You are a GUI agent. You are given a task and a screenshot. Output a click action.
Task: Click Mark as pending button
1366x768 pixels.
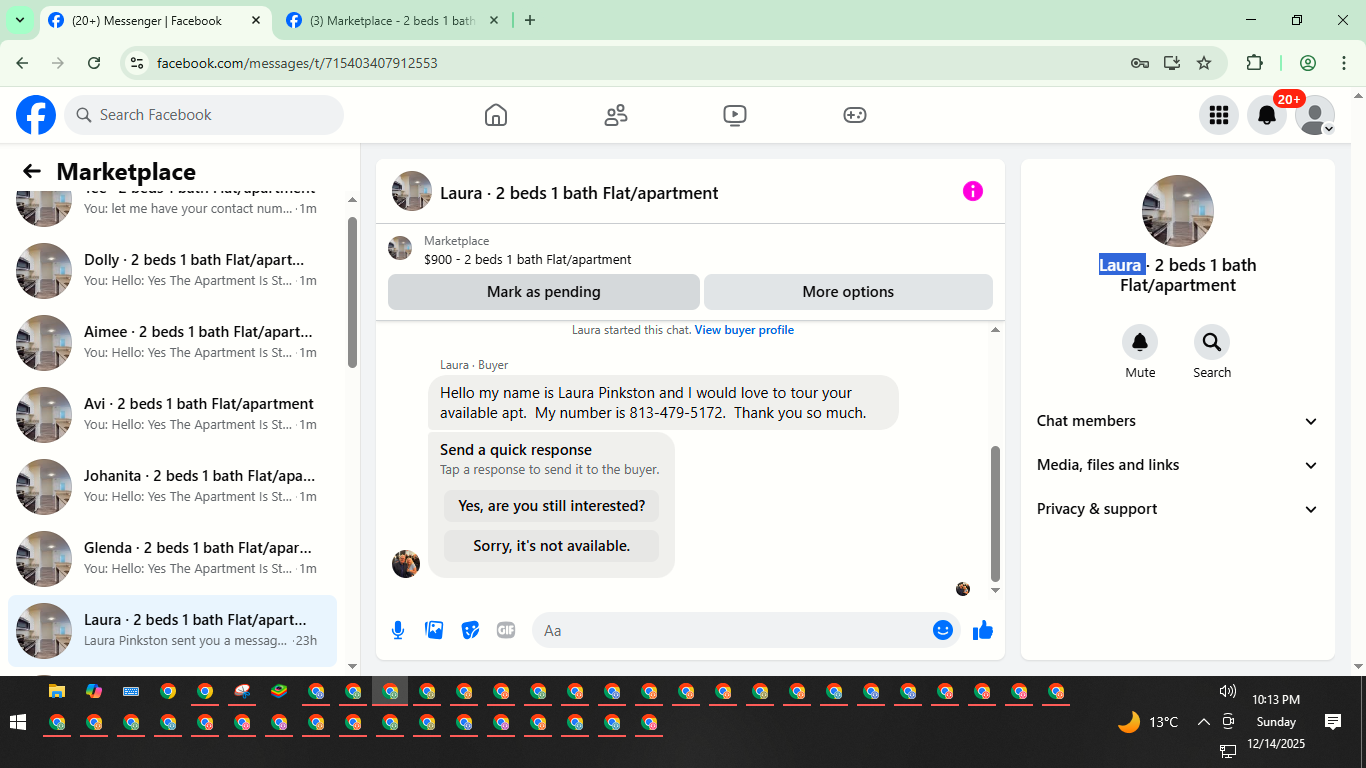pos(544,292)
